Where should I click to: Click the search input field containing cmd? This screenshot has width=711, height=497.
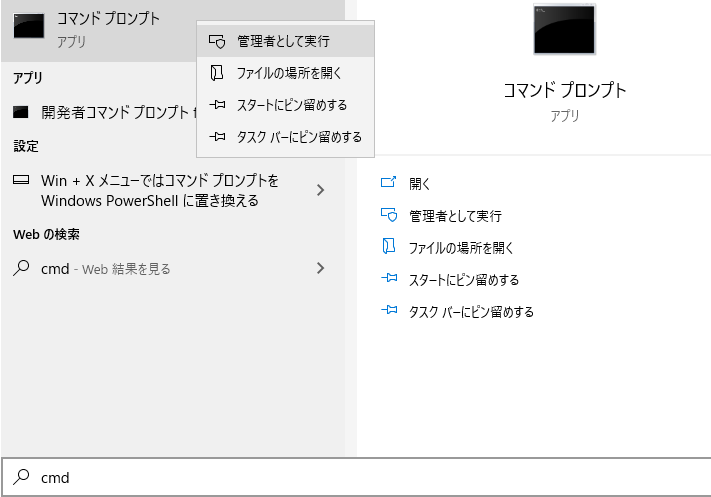click(356, 477)
